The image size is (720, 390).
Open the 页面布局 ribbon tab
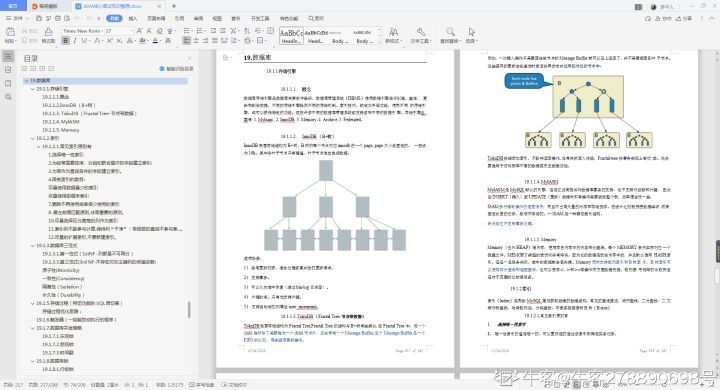[156, 18]
